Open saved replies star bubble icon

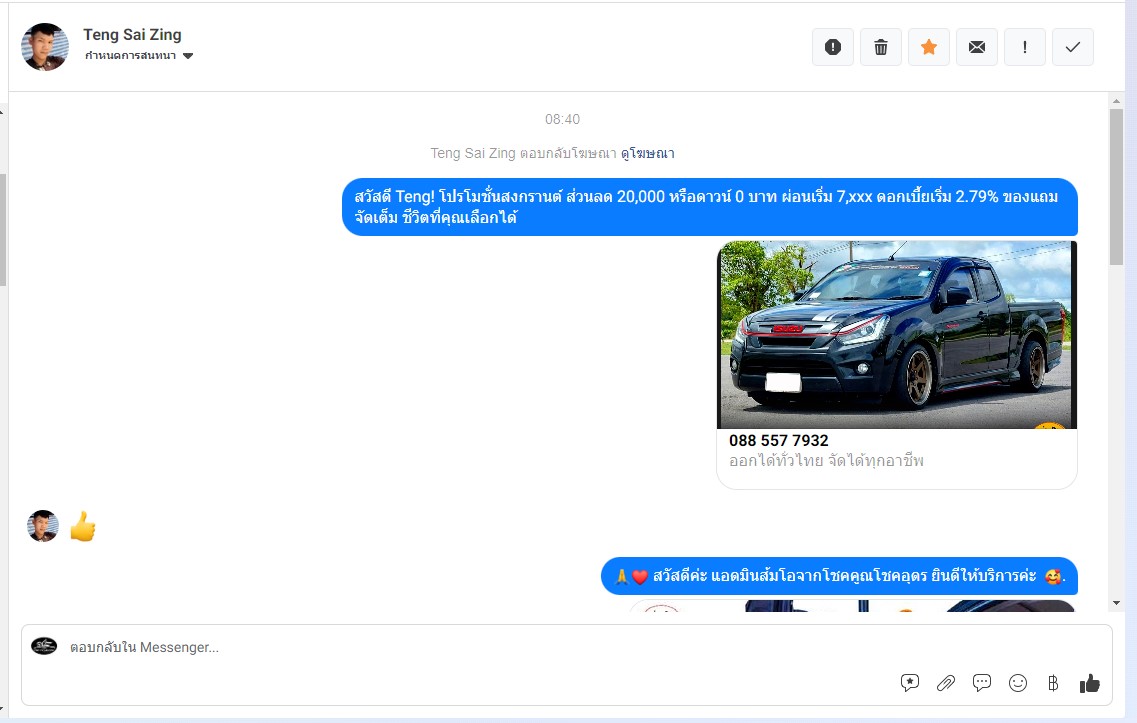click(x=910, y=683)
